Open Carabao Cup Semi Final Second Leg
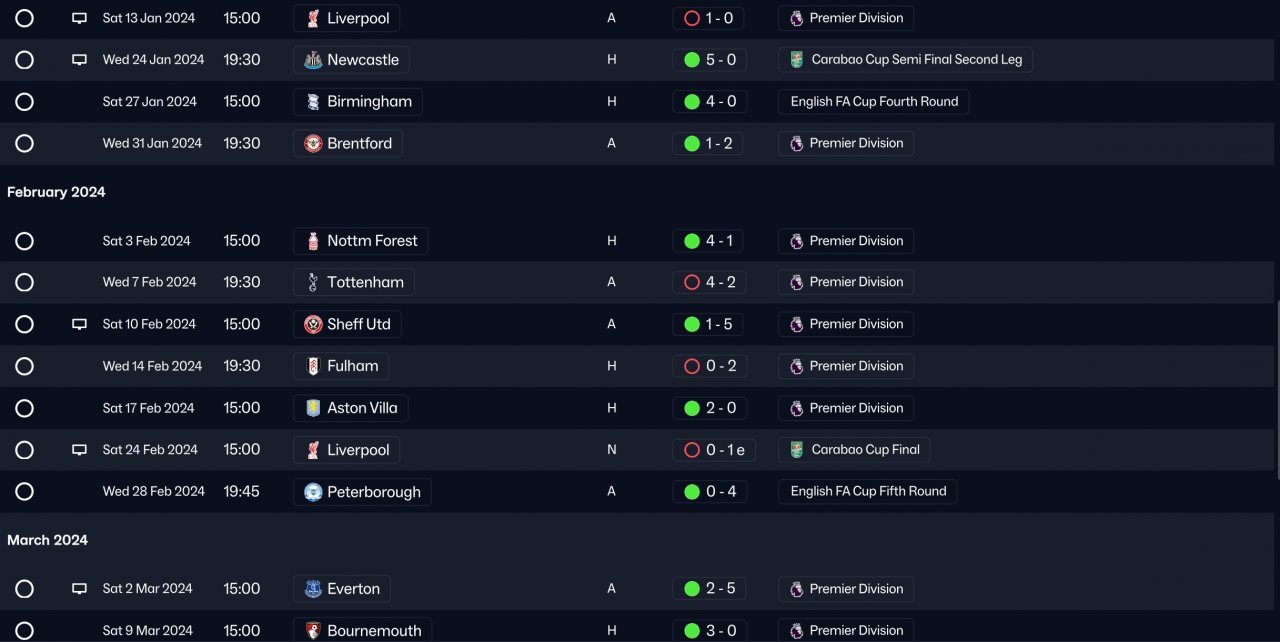The height and width of the screenshot is (642, 1280). 916,60
